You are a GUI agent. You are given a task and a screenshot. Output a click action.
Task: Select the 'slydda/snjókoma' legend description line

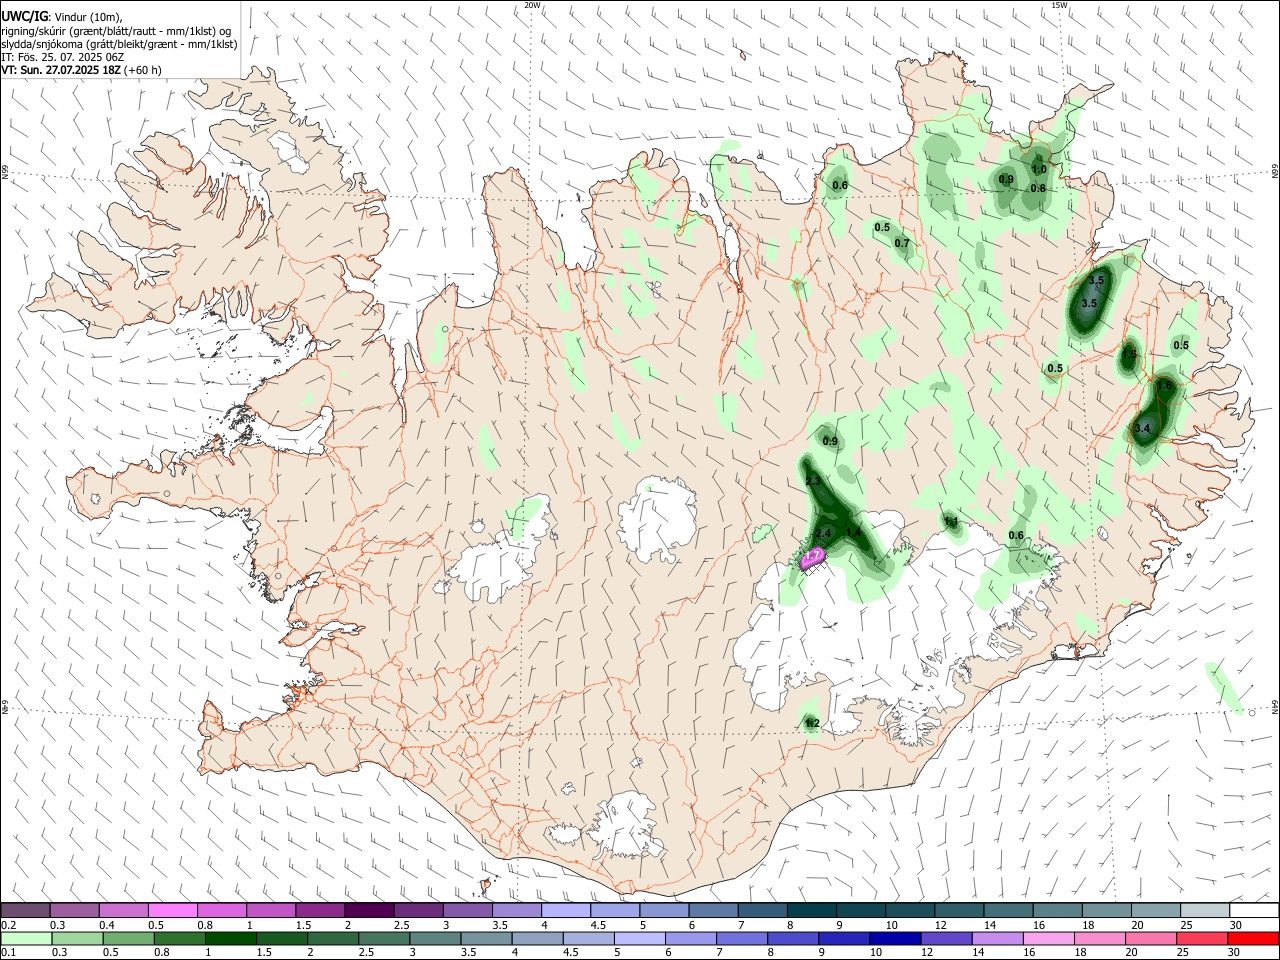(x=119, y=44)
